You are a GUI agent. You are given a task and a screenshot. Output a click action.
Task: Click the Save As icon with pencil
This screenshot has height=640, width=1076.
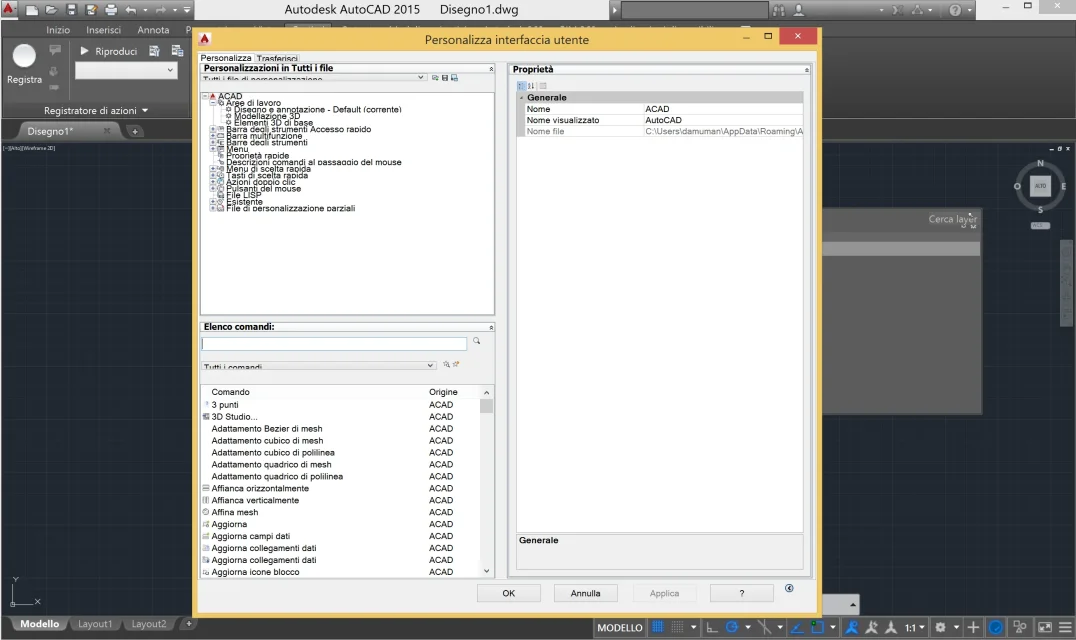[x=91, y=10]
